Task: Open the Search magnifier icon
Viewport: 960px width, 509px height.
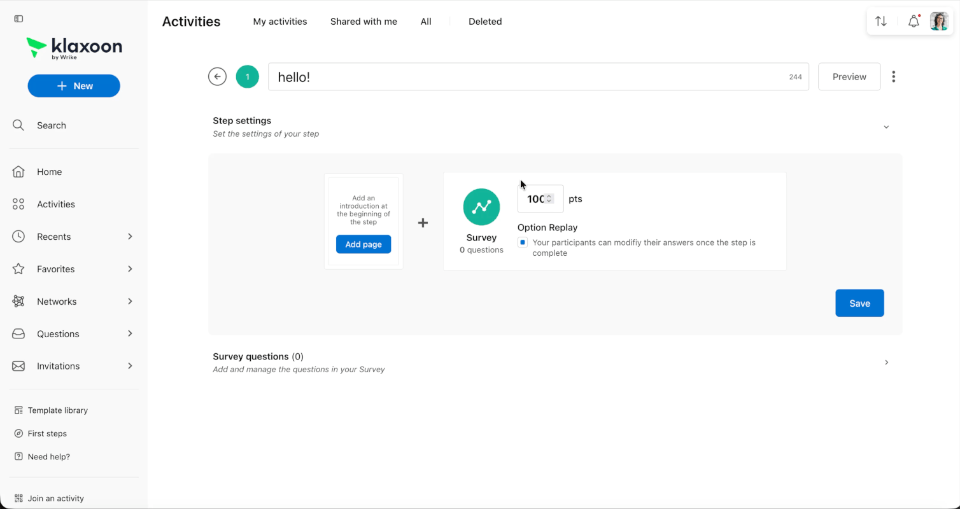Action: coord(18,125)
